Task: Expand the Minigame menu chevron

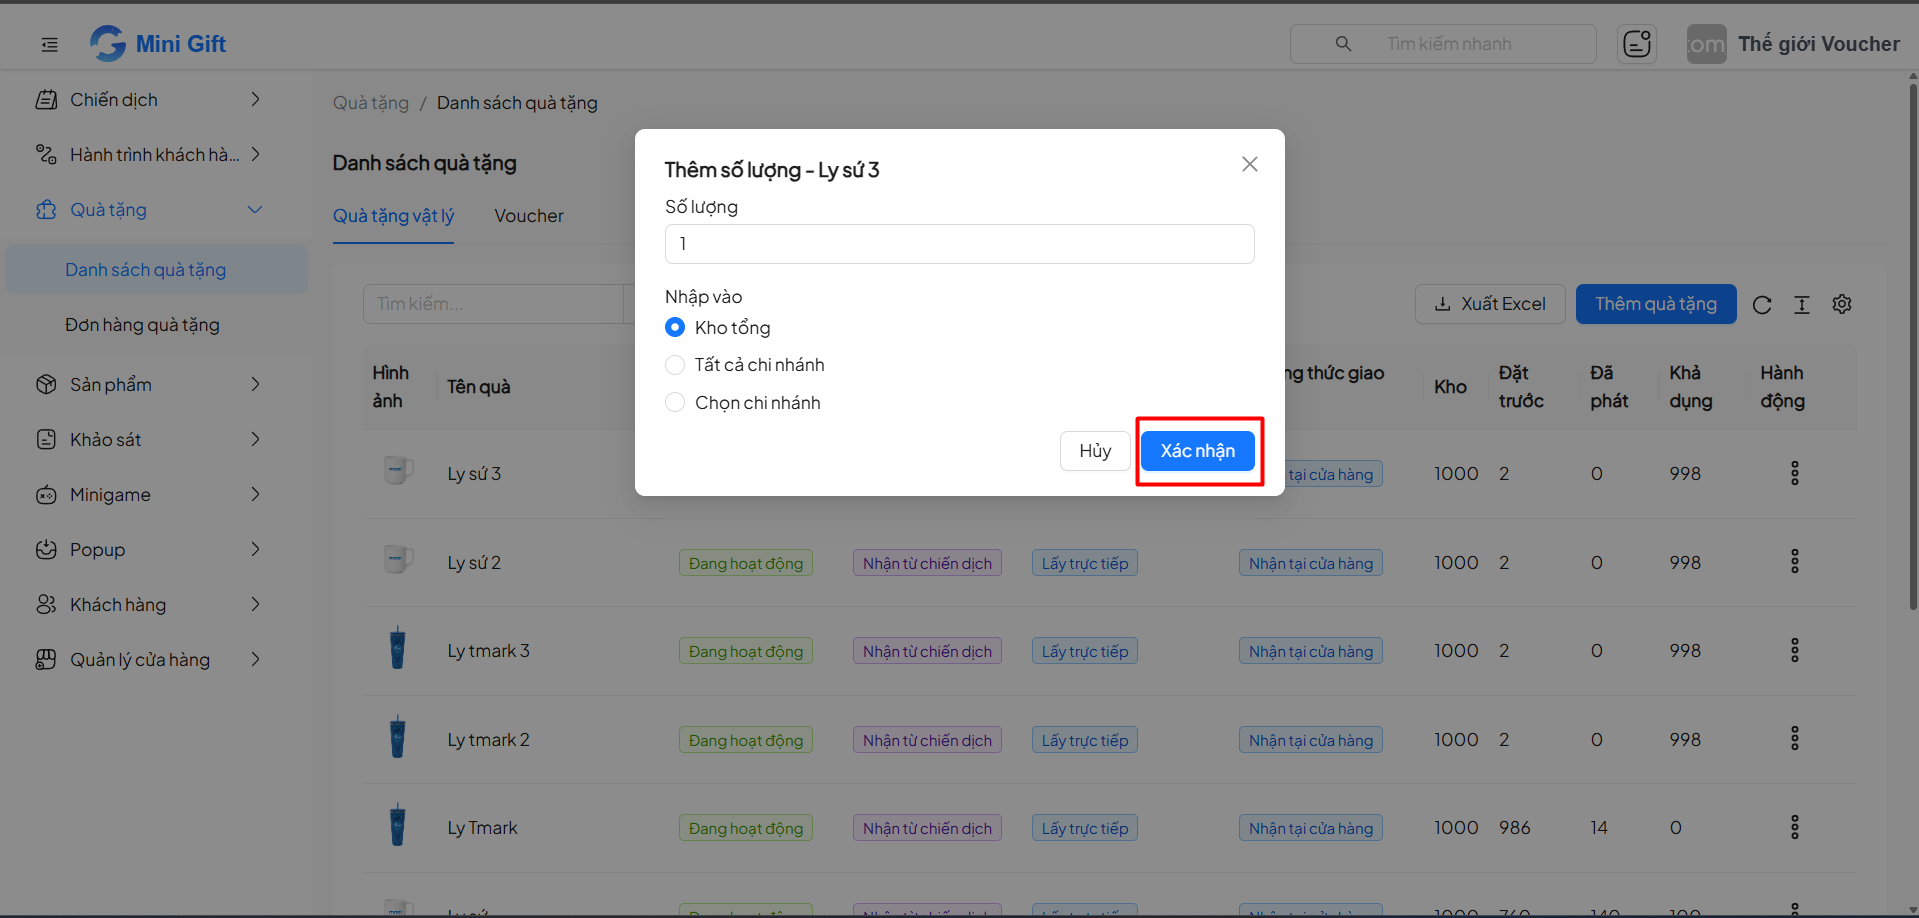Action: [256, 494]
